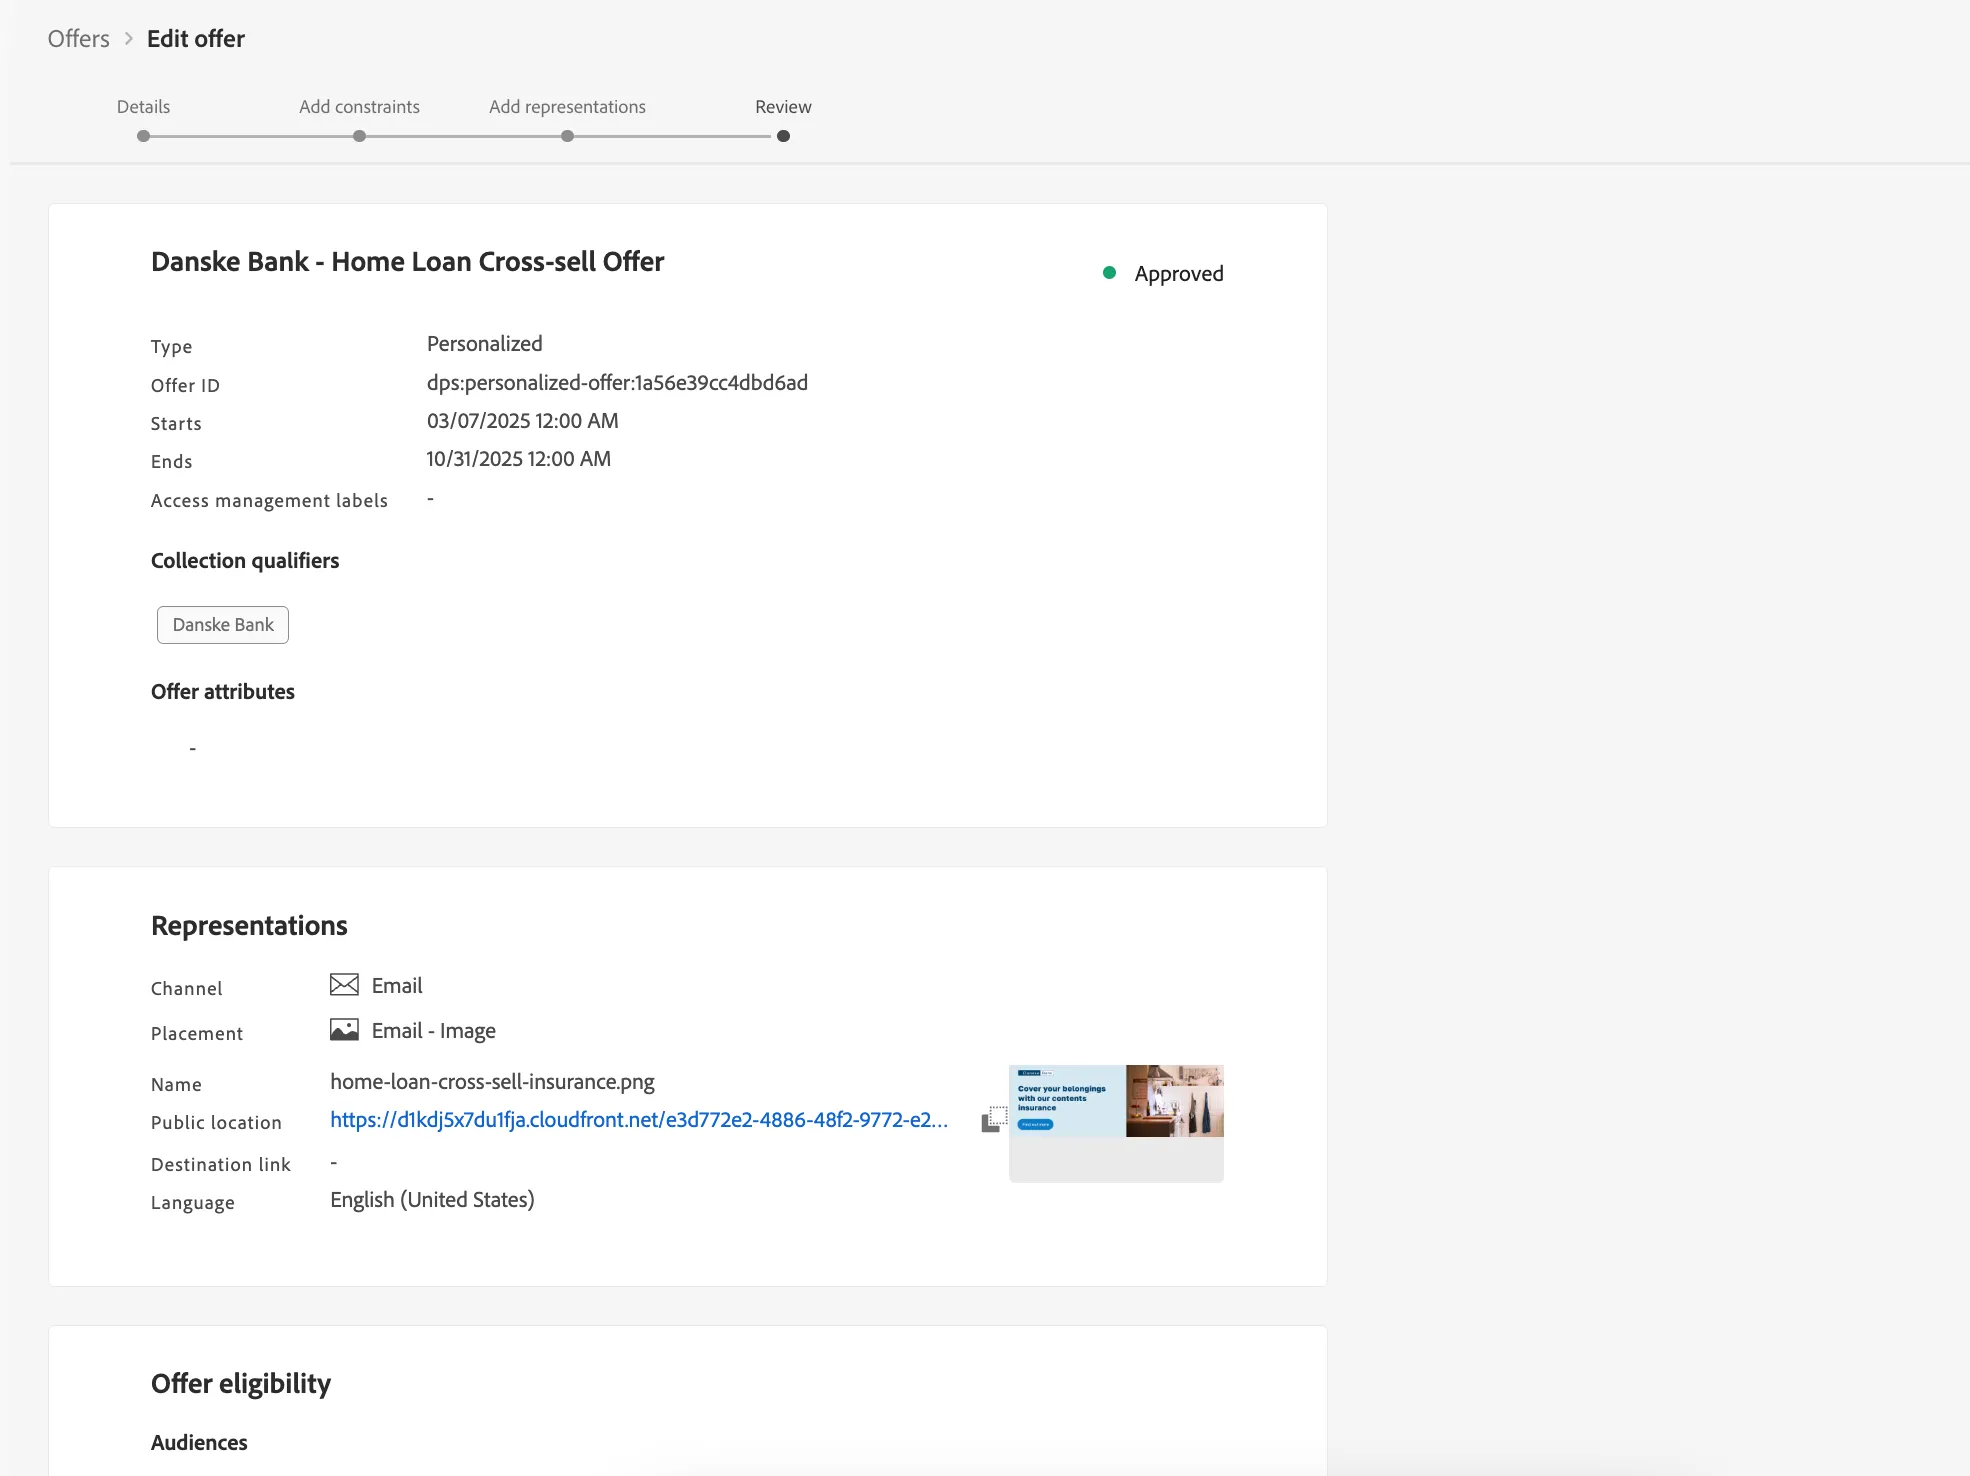Open the Add representations step label
The image size is (1970, 1476).
567,107
